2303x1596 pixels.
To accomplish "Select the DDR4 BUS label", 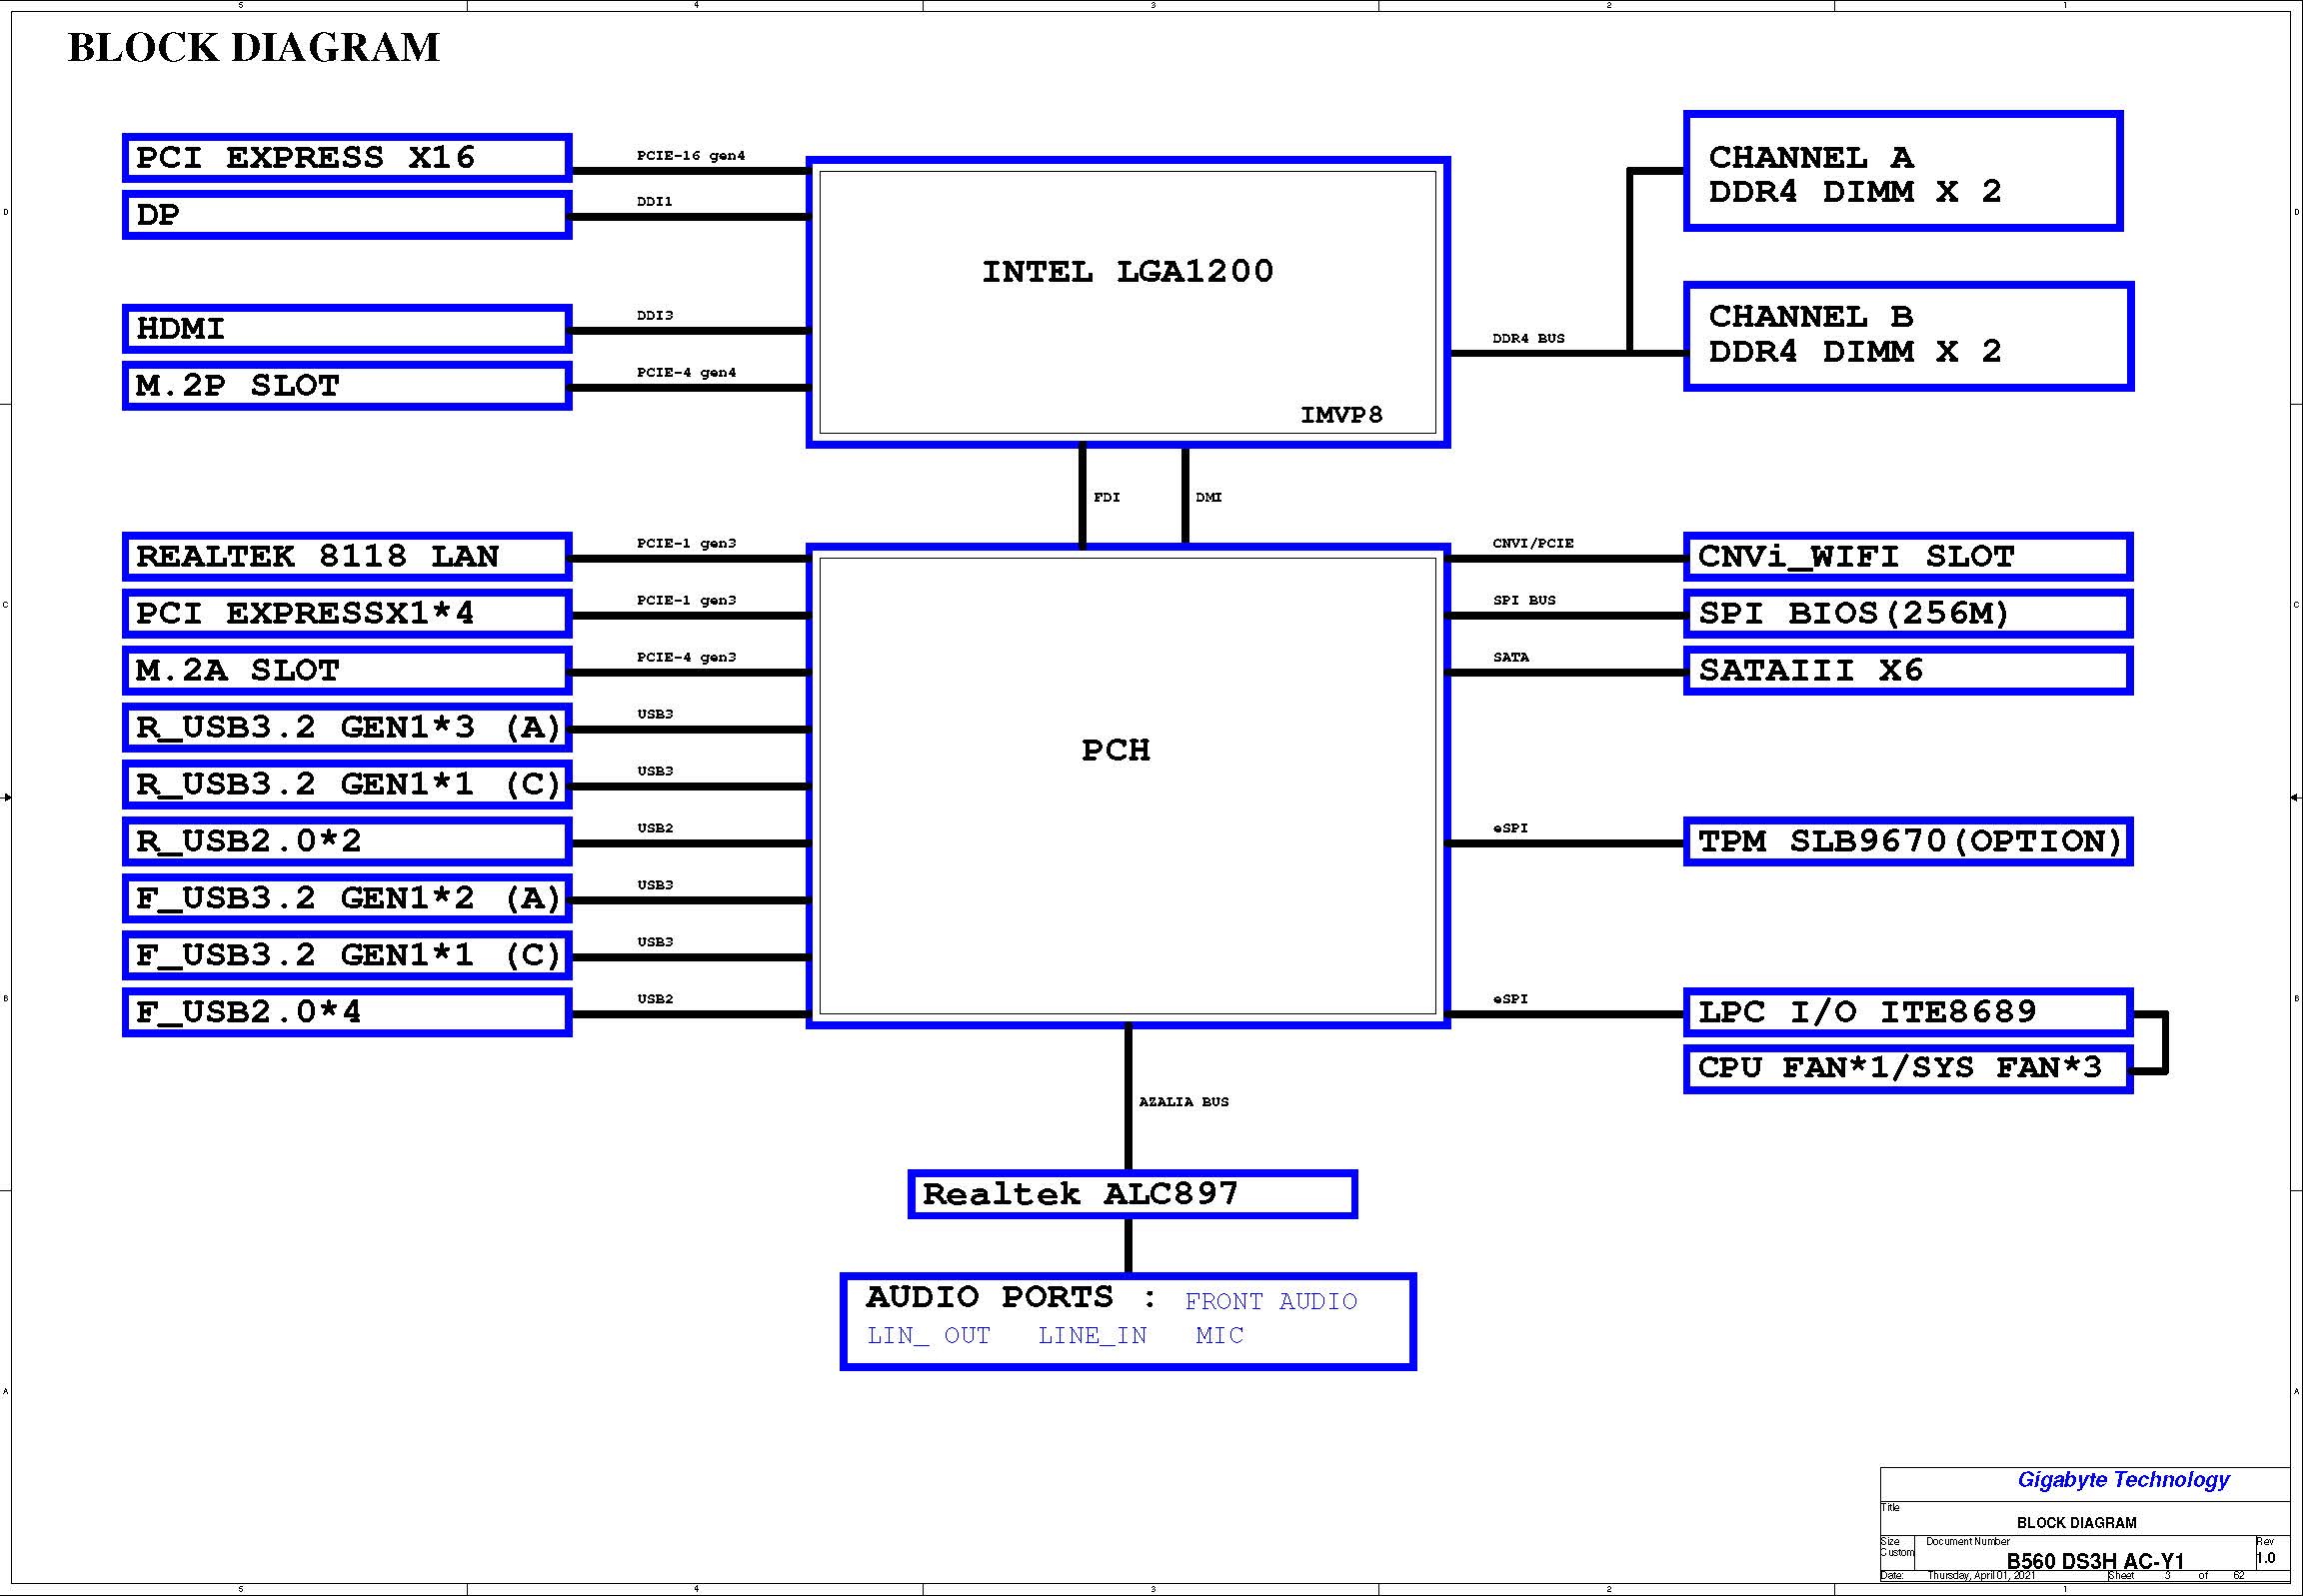I will coord(1528,339).
